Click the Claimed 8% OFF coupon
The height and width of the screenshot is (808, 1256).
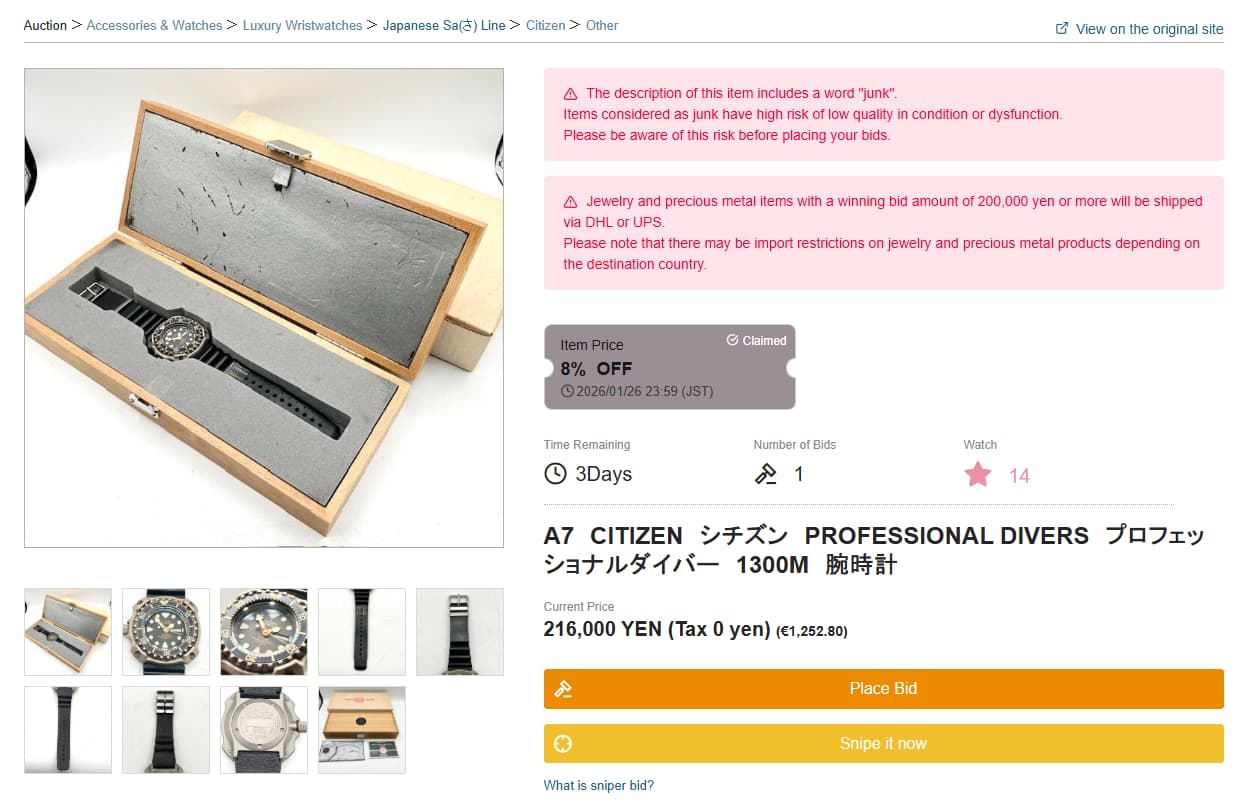point(669,367)
